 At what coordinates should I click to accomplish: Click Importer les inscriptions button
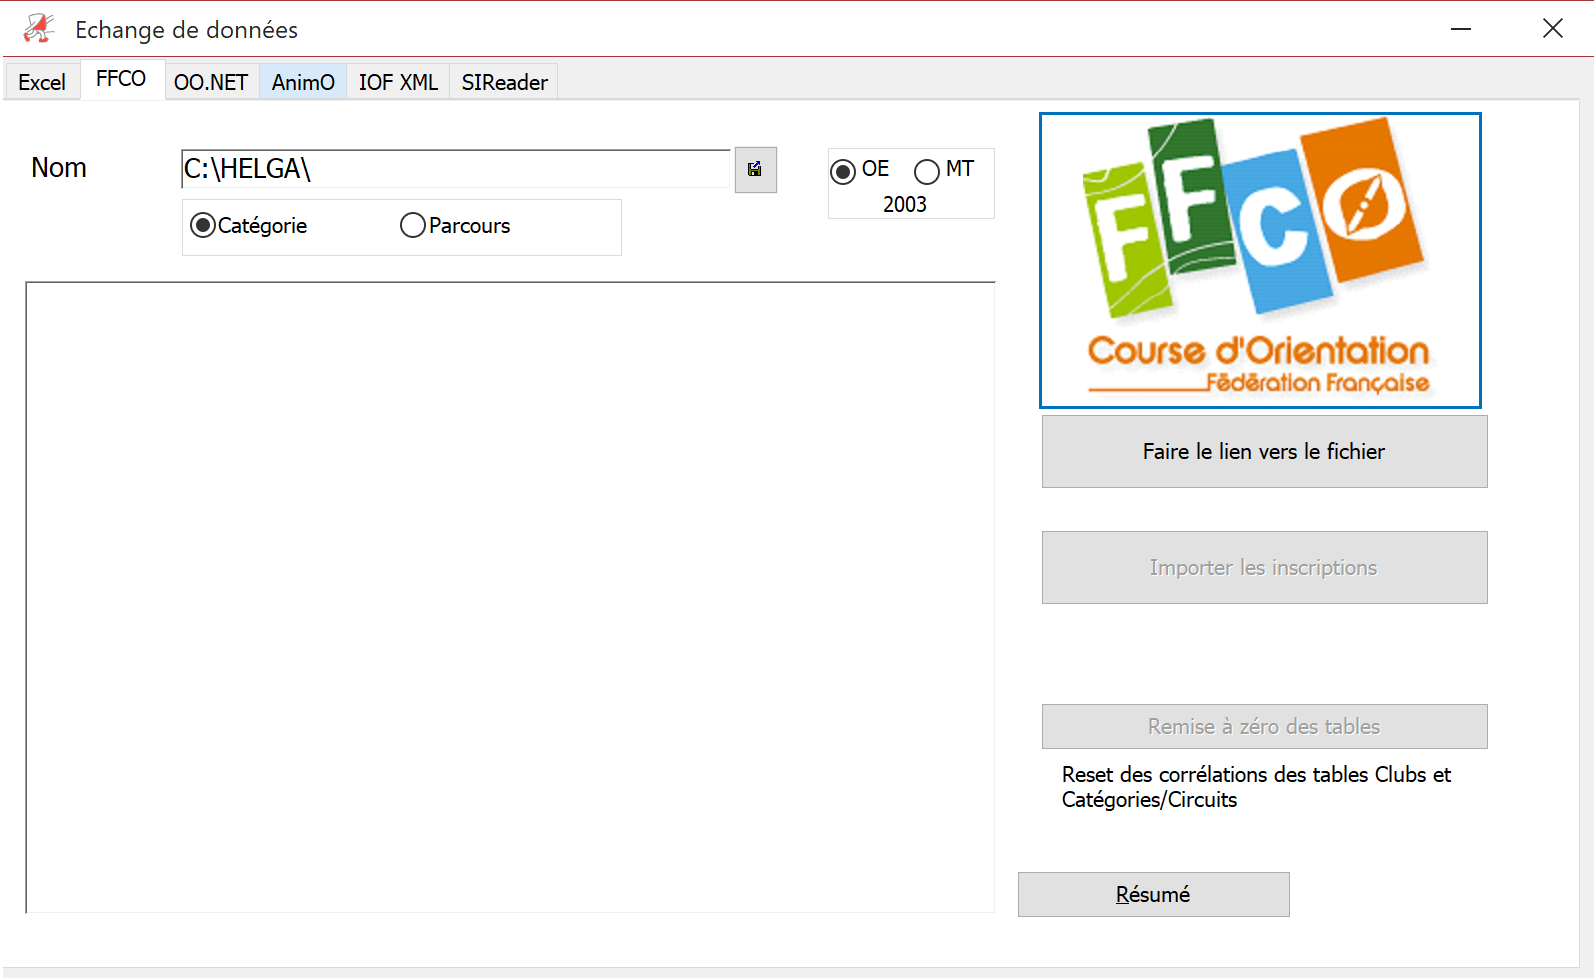click(x=1264, y=568)
